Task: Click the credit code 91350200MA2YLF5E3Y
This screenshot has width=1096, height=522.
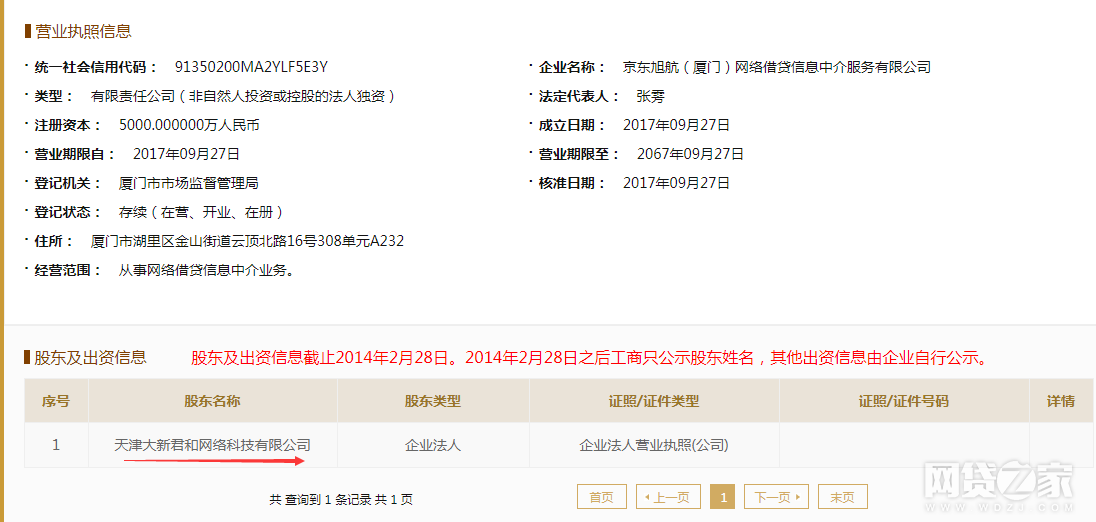Action: (x=251, y=67)
